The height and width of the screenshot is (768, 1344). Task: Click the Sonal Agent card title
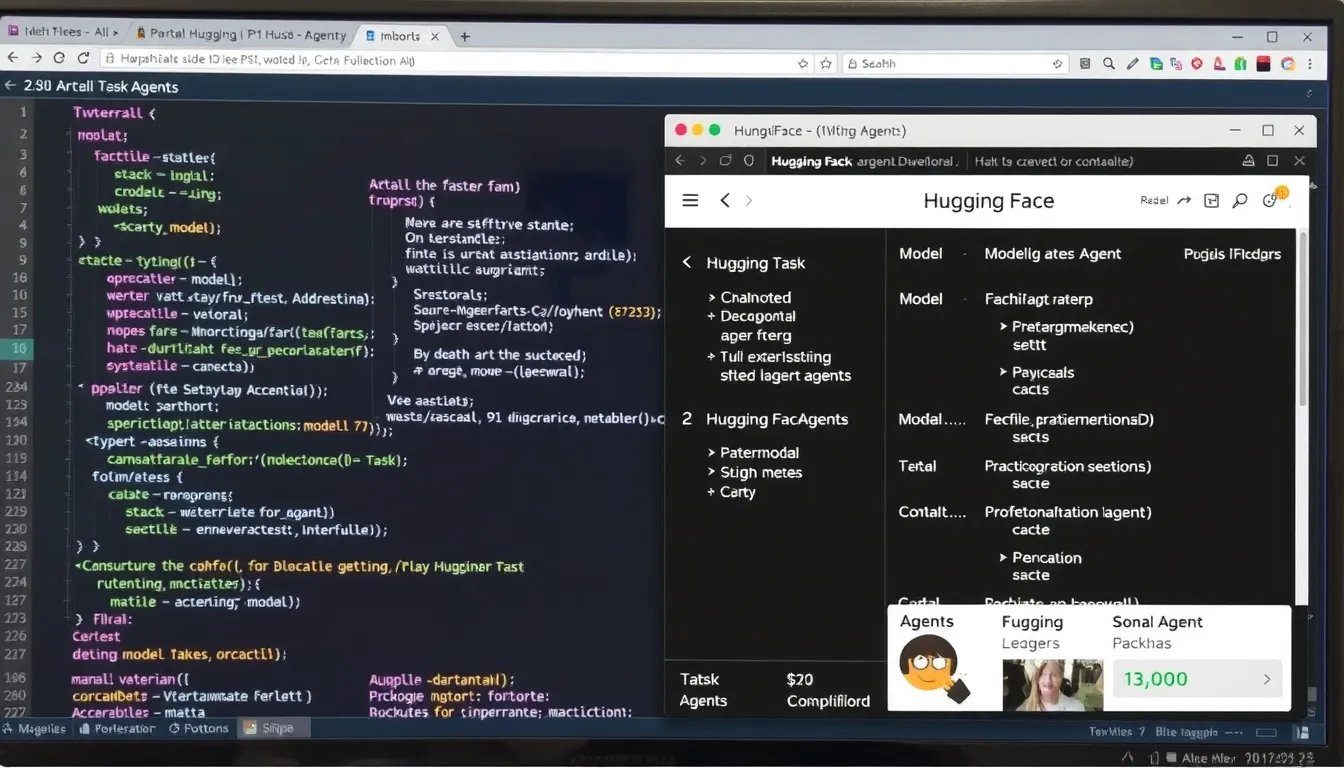point(1157,622)
